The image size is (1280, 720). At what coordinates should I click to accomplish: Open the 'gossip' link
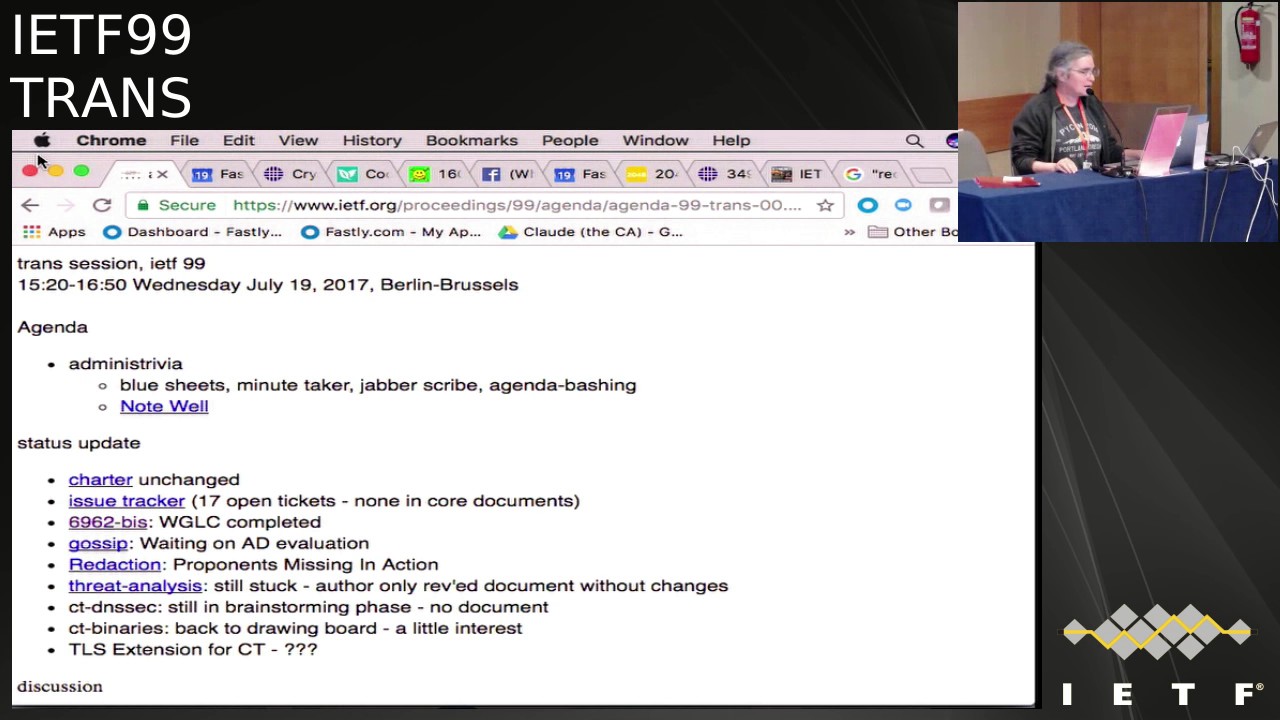[x=98, y=543]
